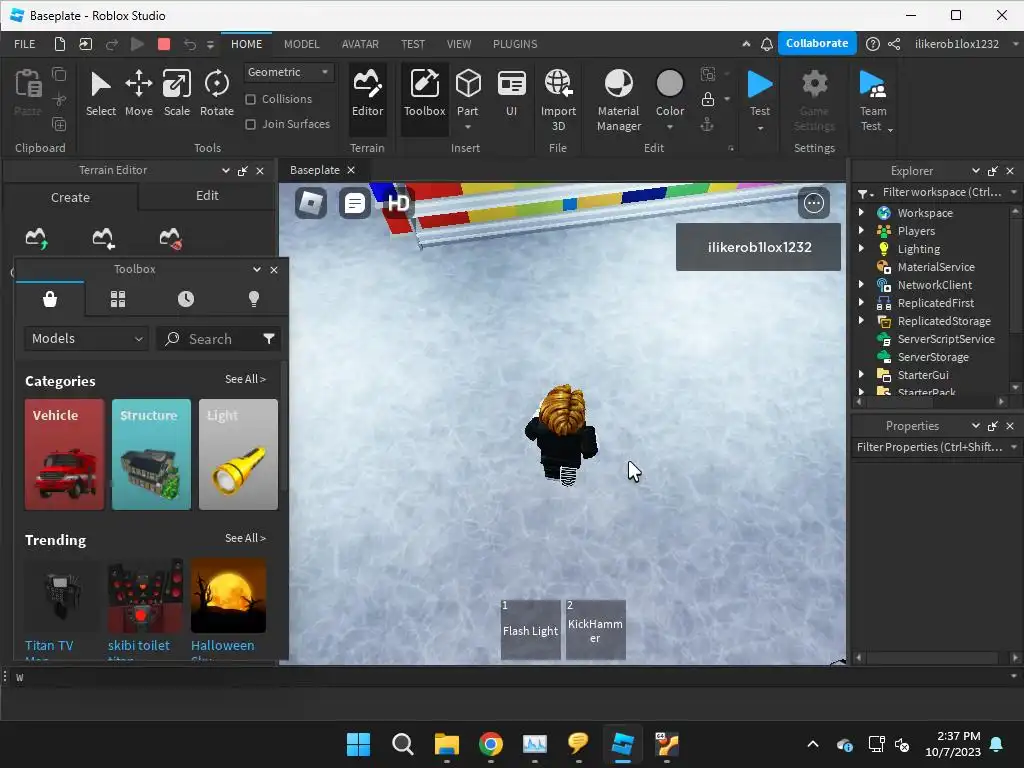
Task: Switch to the AVATAR tab
Action: [360, 44]
